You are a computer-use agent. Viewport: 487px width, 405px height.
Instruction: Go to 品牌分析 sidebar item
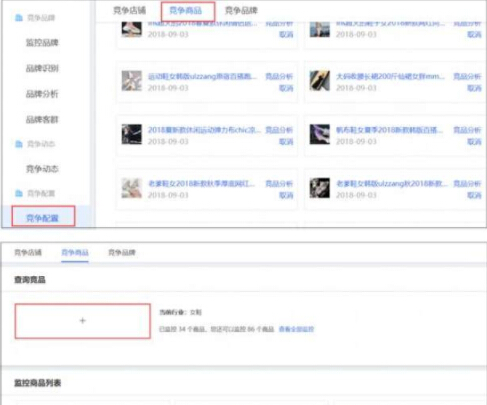coord(42,94)
